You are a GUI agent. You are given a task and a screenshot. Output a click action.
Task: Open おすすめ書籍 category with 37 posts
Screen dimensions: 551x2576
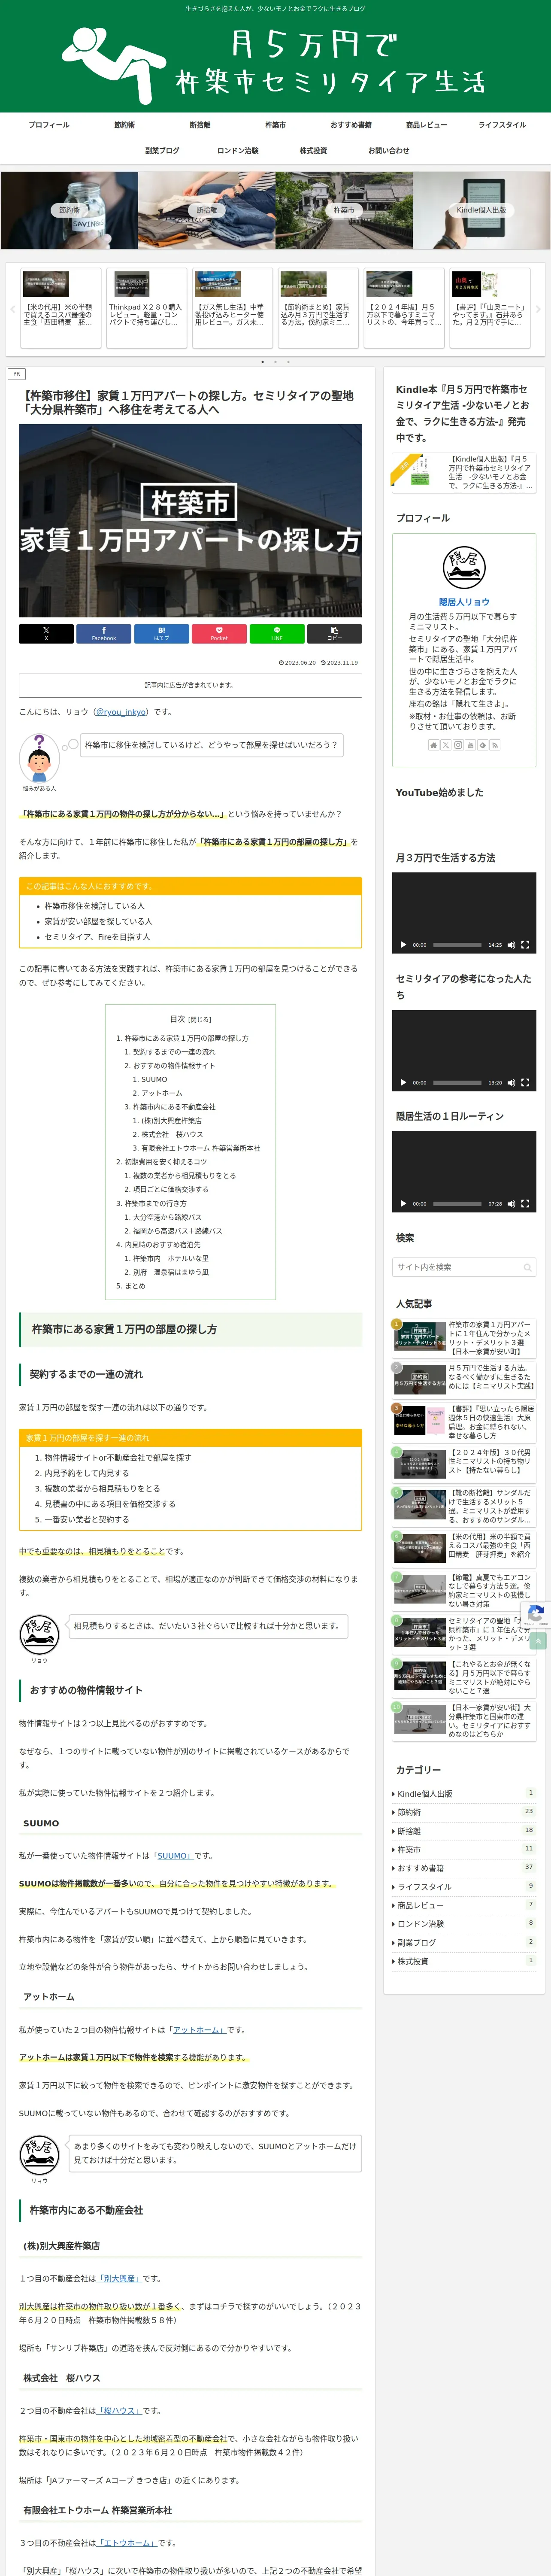pyautogui.click(x=464, y=1868)
